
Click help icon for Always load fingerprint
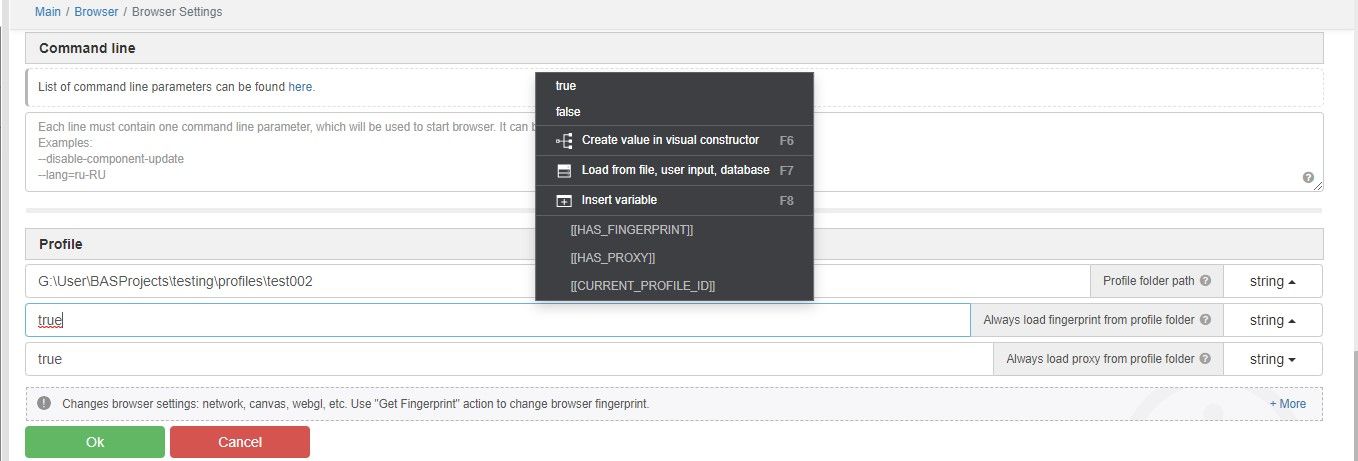point(1205,320)
